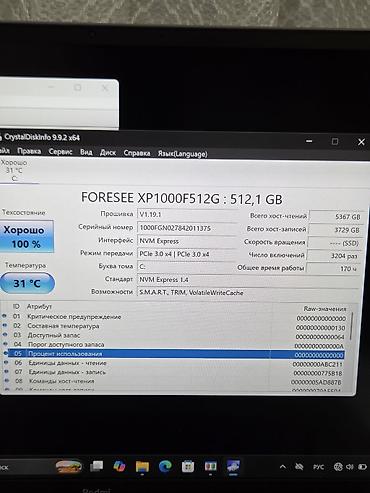Open the Правка menu
The width and height of the screenshot is (370, 493).
(x=29, y=151)
